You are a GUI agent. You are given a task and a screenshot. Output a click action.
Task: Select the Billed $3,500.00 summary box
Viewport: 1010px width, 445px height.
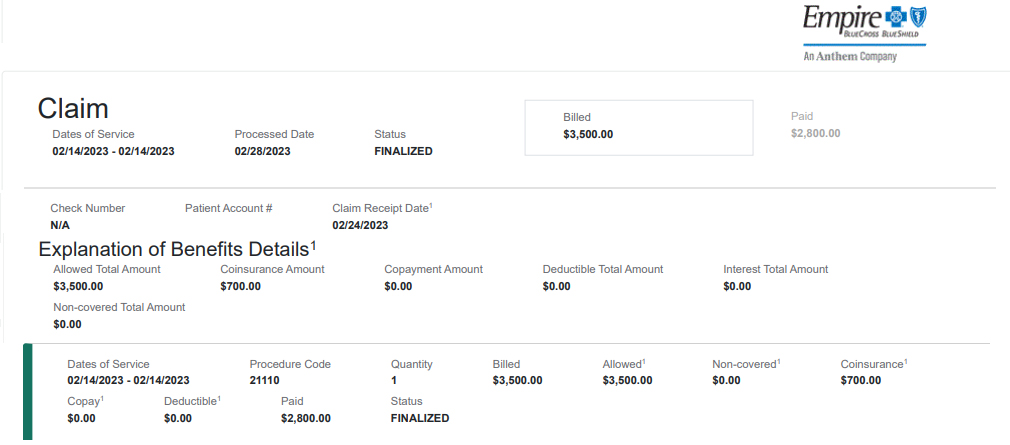tap(638, 127)
